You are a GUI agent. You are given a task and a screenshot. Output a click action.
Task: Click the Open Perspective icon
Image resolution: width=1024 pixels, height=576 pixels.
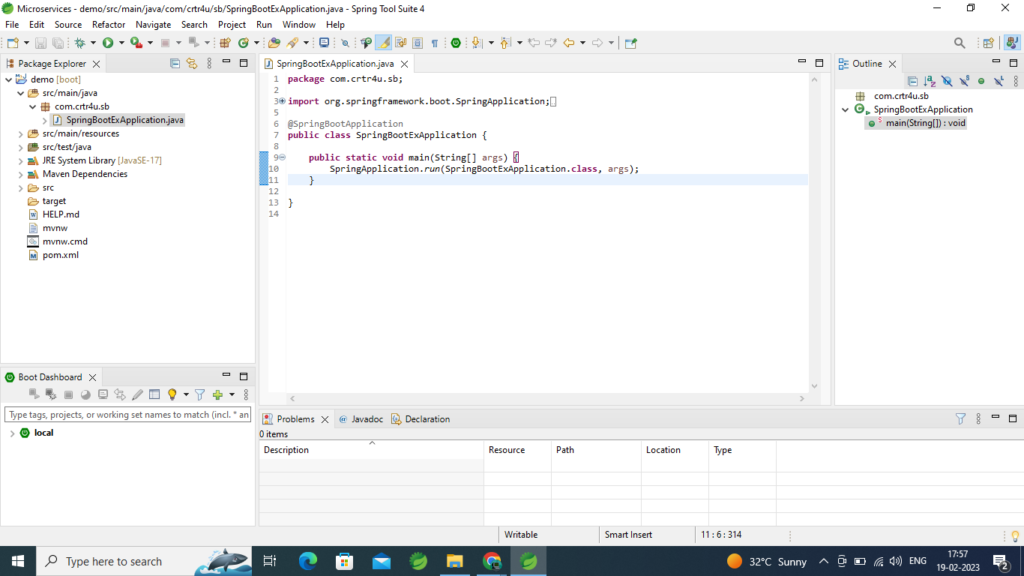pos(988,43)
